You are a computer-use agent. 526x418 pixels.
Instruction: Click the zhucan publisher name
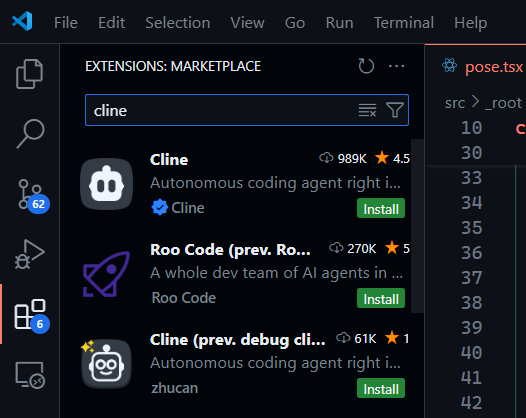point(174,388)
